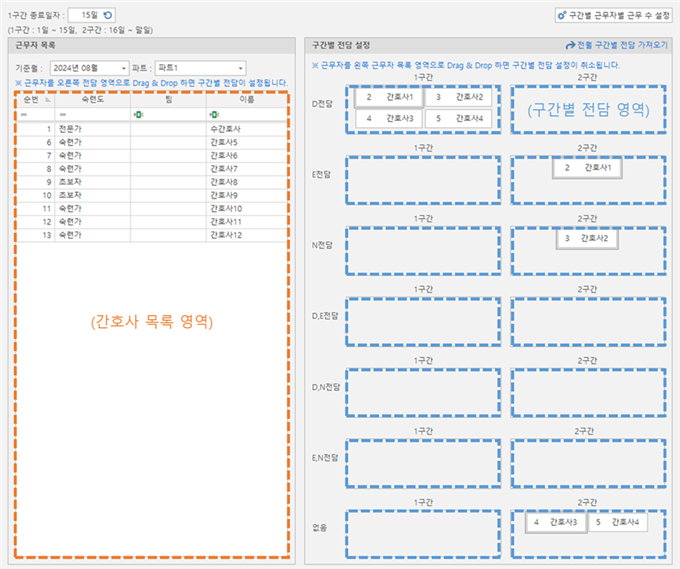Viewport: 680px width, 569px height.
Task: Select 간호사4 card in D전담 1구간
Action: 458,119
